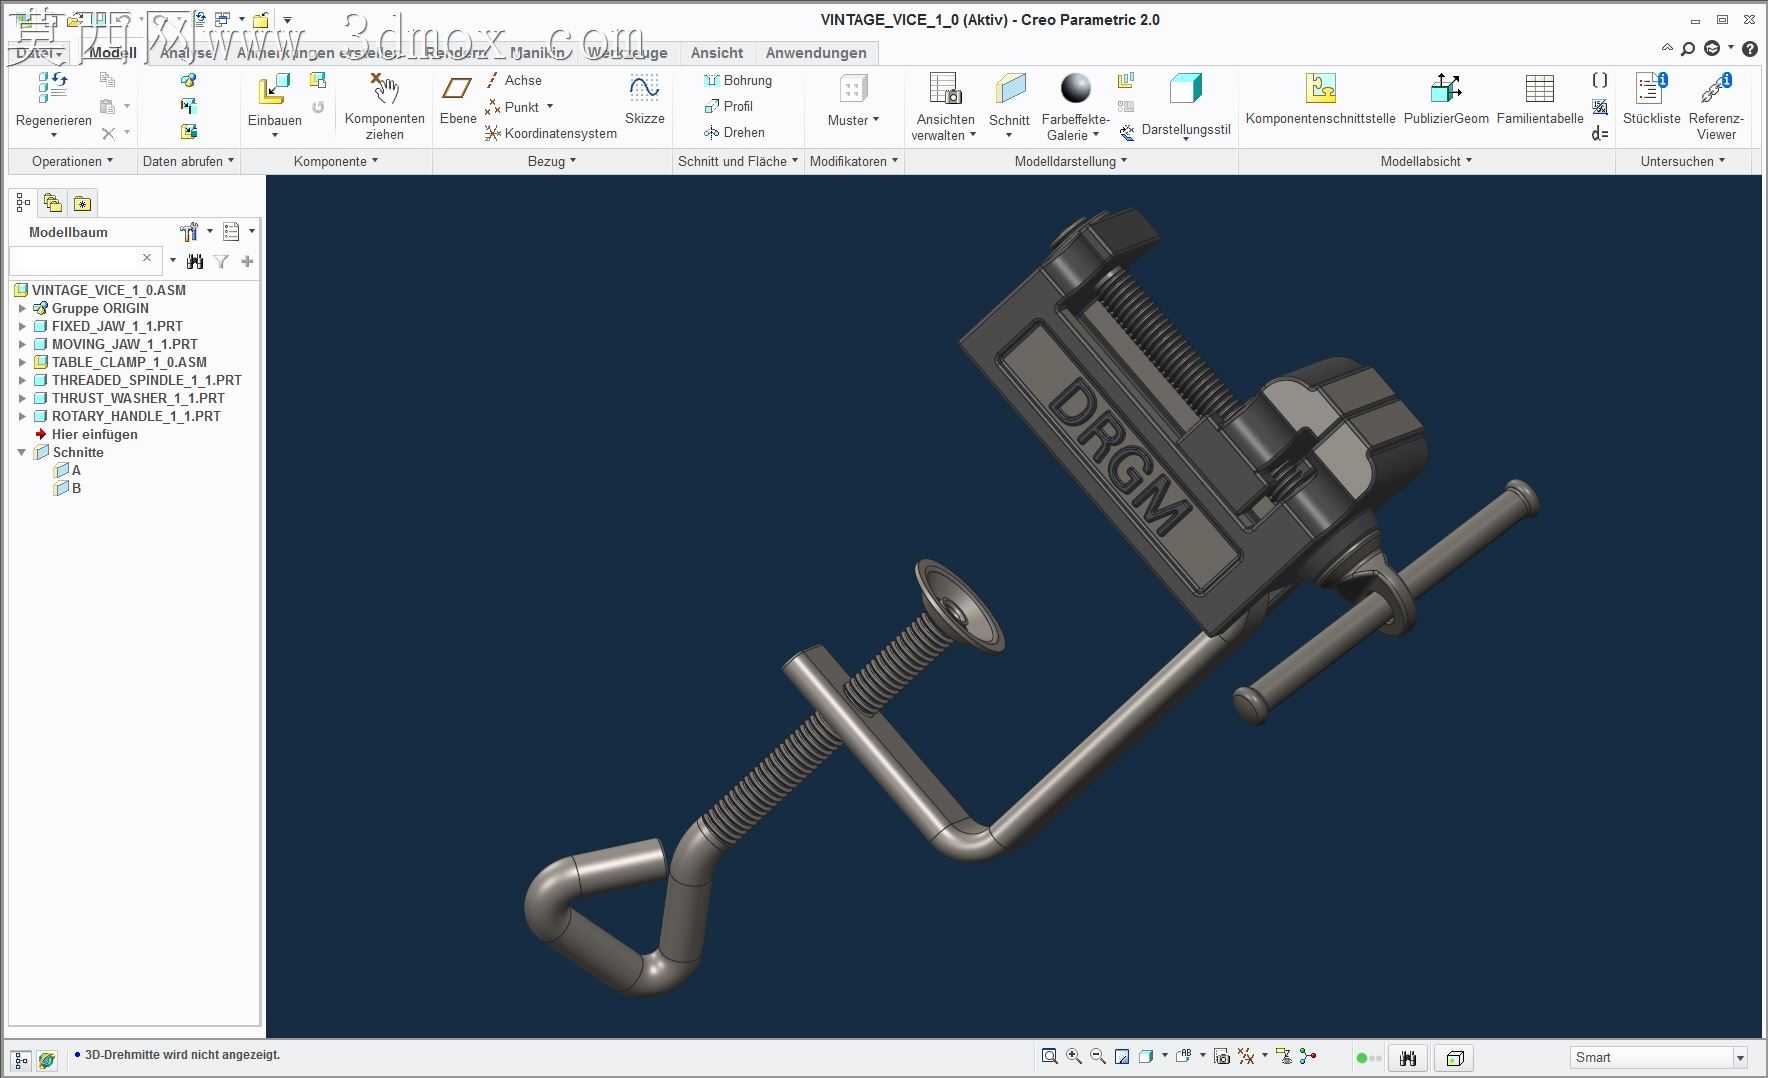Image resolution: width=1768 pixels, height=1078 pixels.
Task: Click the Koordinatensystem tool
Action: pos(551,133)
